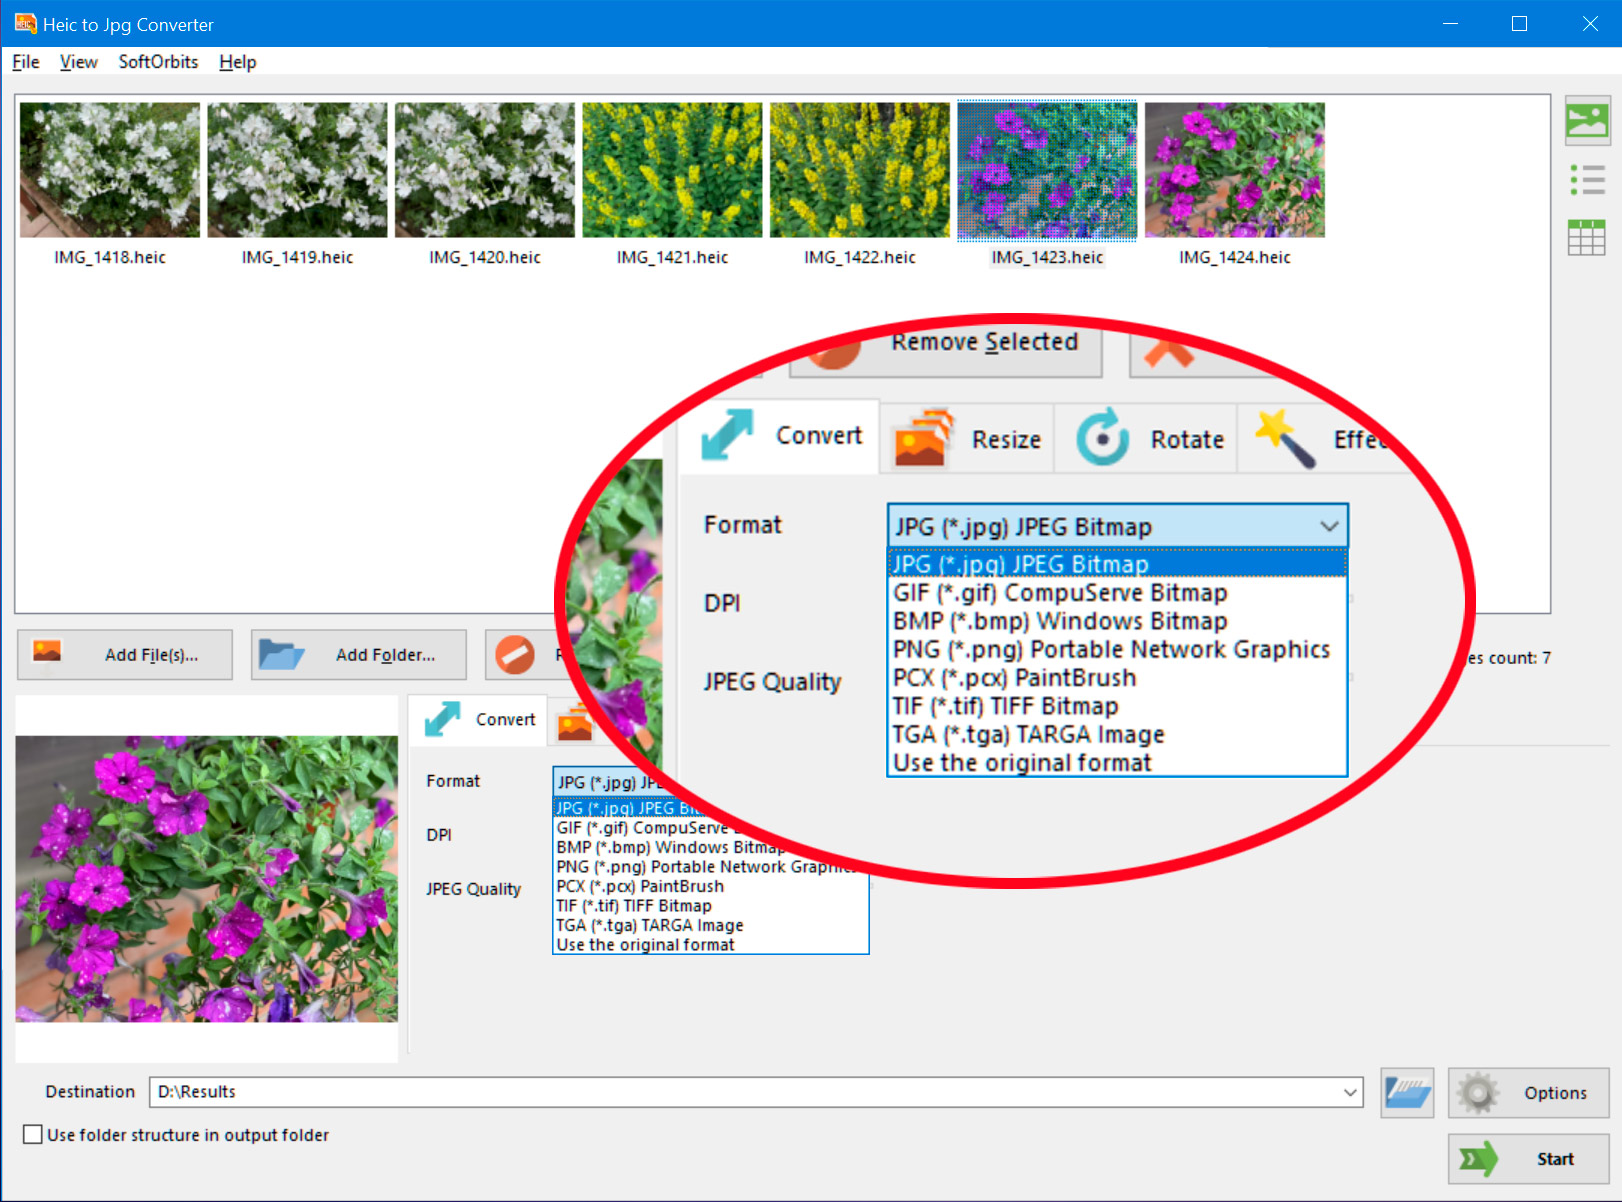Switch to list view mode
Screen dimensions: 1622x1202
pyautogui.click(x=1589, y=178)
